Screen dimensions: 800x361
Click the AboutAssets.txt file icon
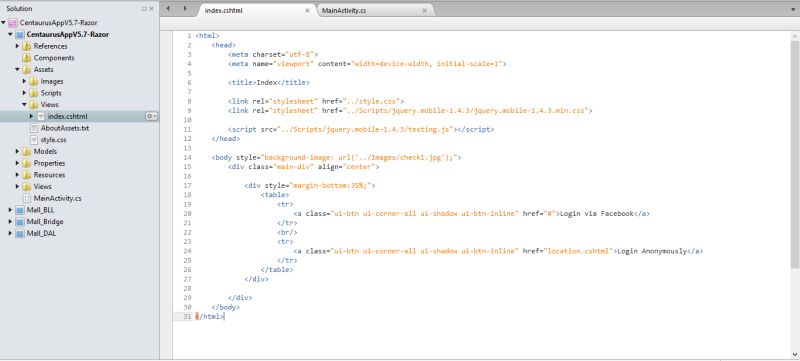pyautogui.click(x=34, y=128)
